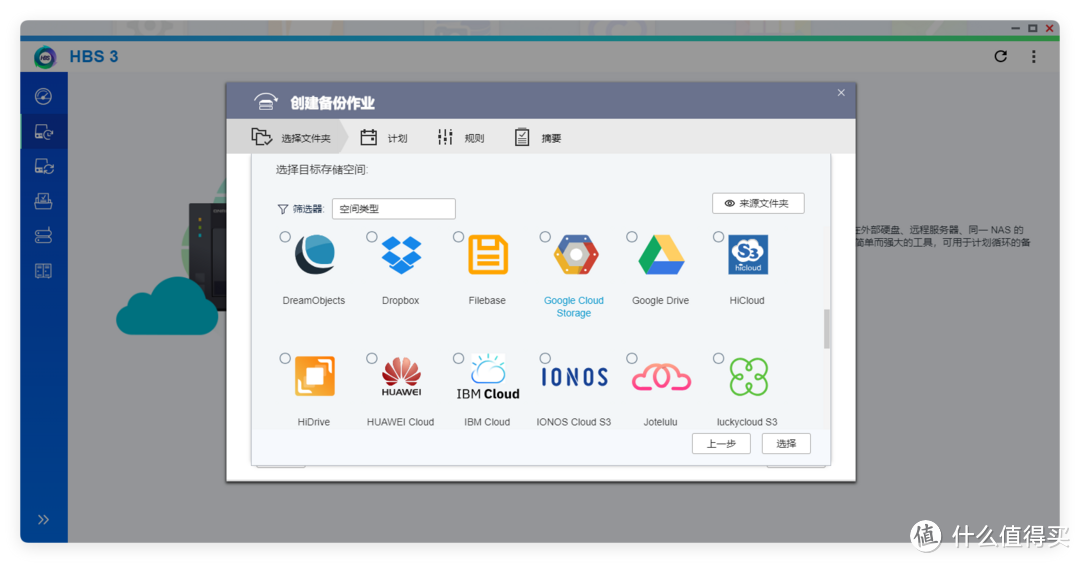The width and height of the screenshot is (1080, 563).
Task: Open the job logs sidebar icon
Action: click(43, 270)
